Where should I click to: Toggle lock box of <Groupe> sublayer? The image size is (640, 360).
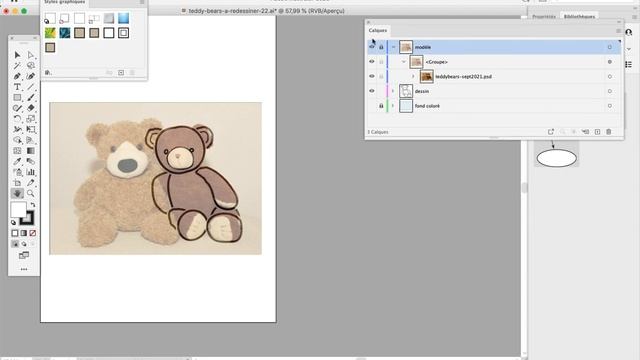pos(381,62)
